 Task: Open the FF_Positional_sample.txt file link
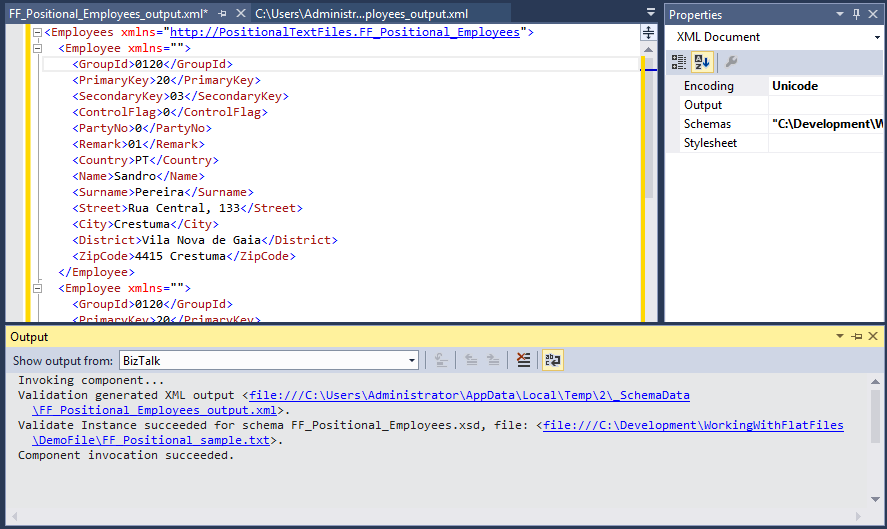pyautogui.click(x=694, y=425)
